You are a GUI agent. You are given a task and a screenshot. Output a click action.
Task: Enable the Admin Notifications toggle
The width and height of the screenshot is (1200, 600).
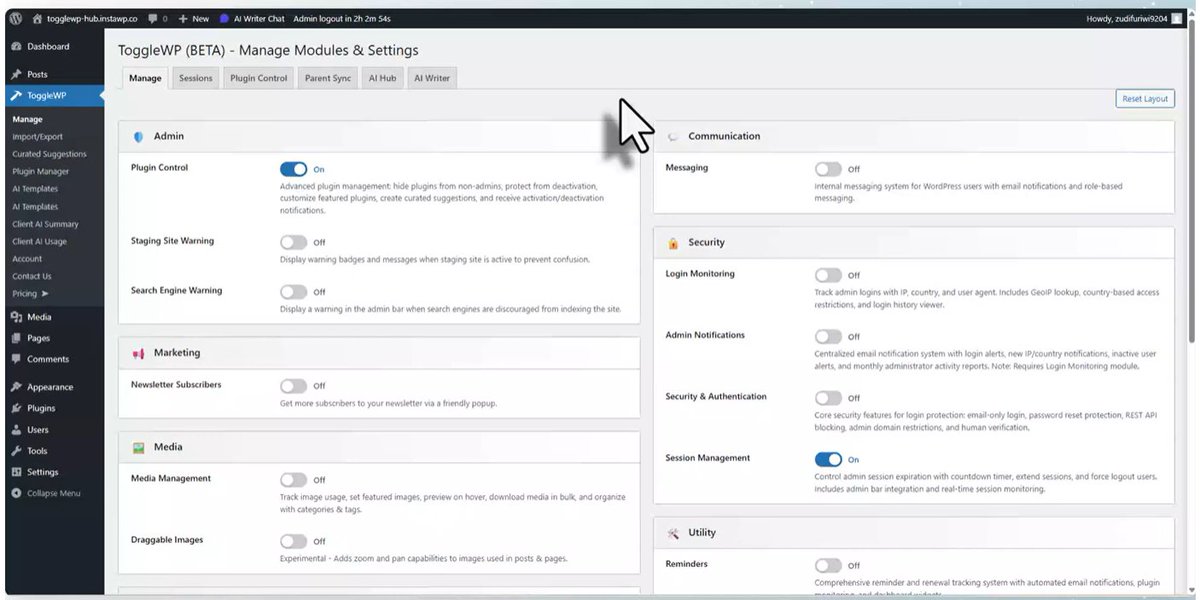click(x=828, y=337)
